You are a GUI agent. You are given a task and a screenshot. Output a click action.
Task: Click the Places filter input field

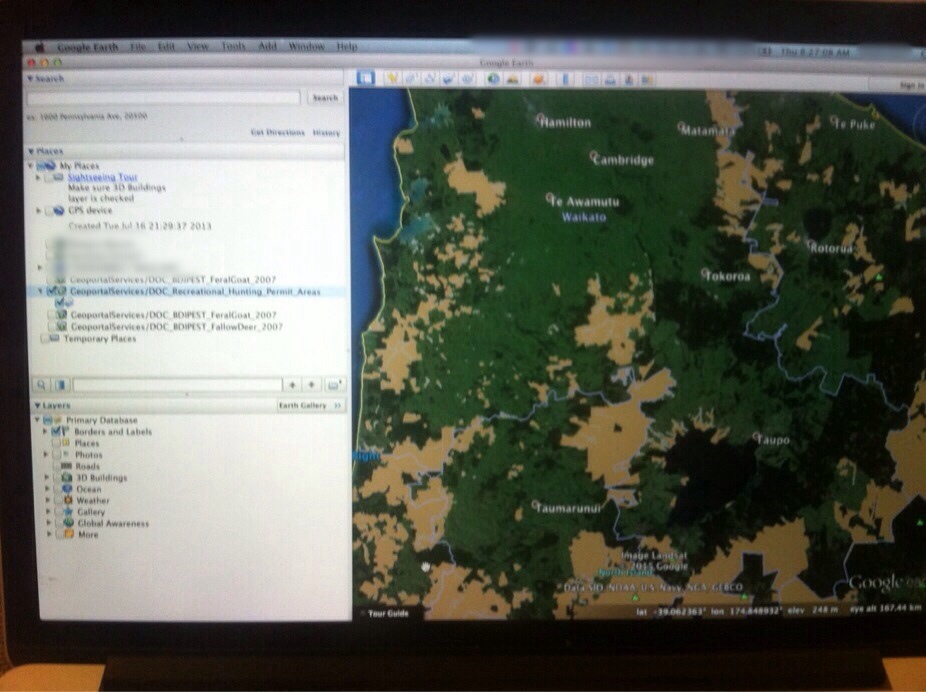[x=177, y=385]
